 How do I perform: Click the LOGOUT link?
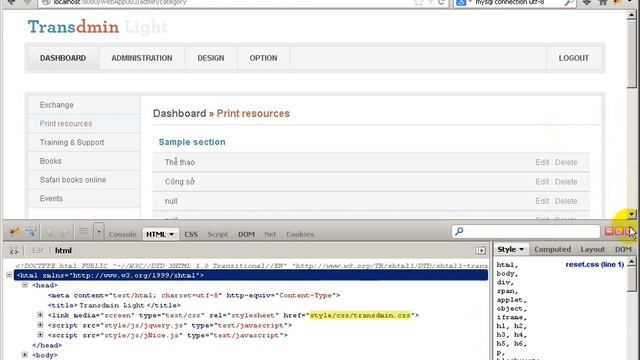(x=573, y=58)
